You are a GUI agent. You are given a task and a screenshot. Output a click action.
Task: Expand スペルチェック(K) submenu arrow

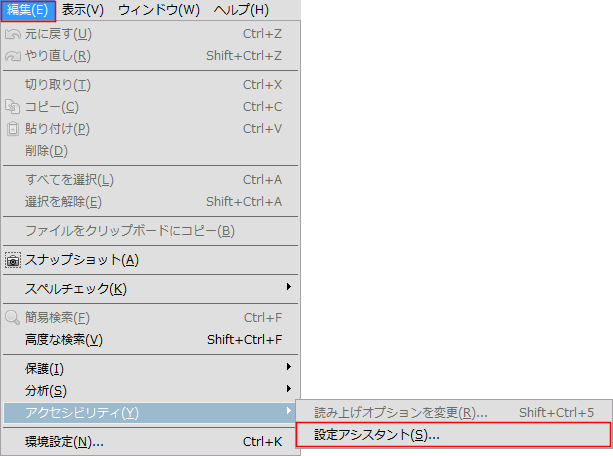pos(289,287)
